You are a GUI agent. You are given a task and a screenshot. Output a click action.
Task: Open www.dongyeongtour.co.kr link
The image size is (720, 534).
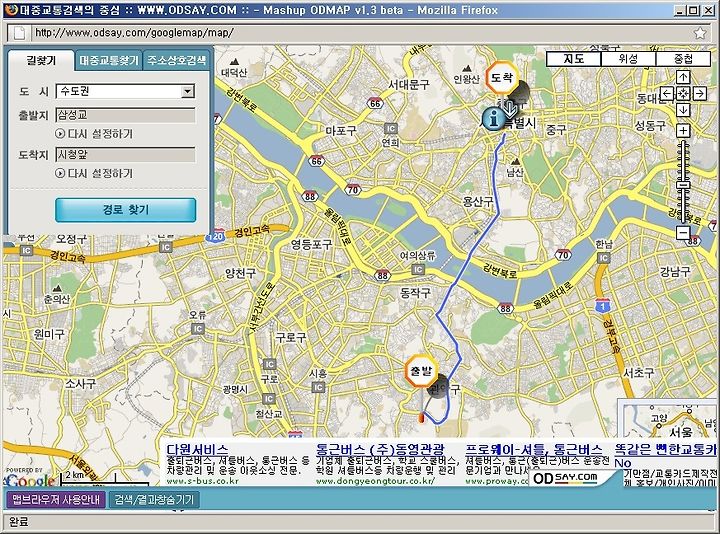(x=375, y=481)
